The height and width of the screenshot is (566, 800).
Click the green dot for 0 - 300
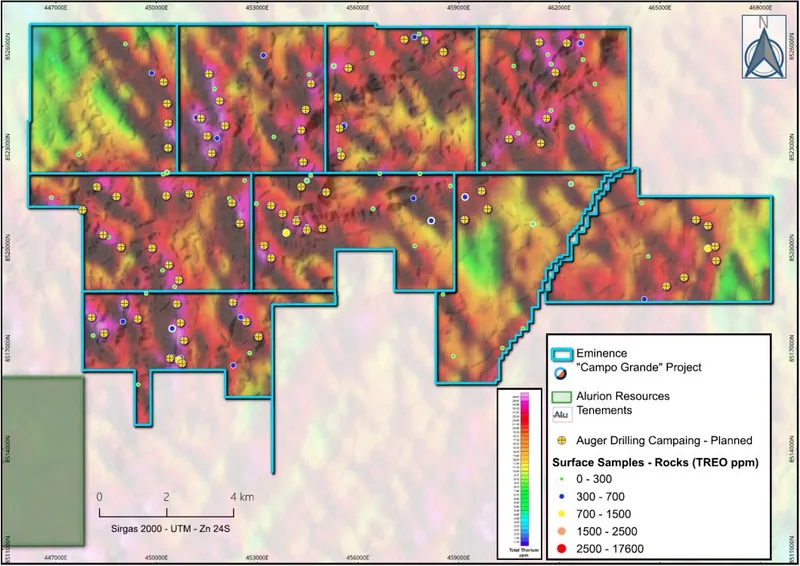pos(561,479)
